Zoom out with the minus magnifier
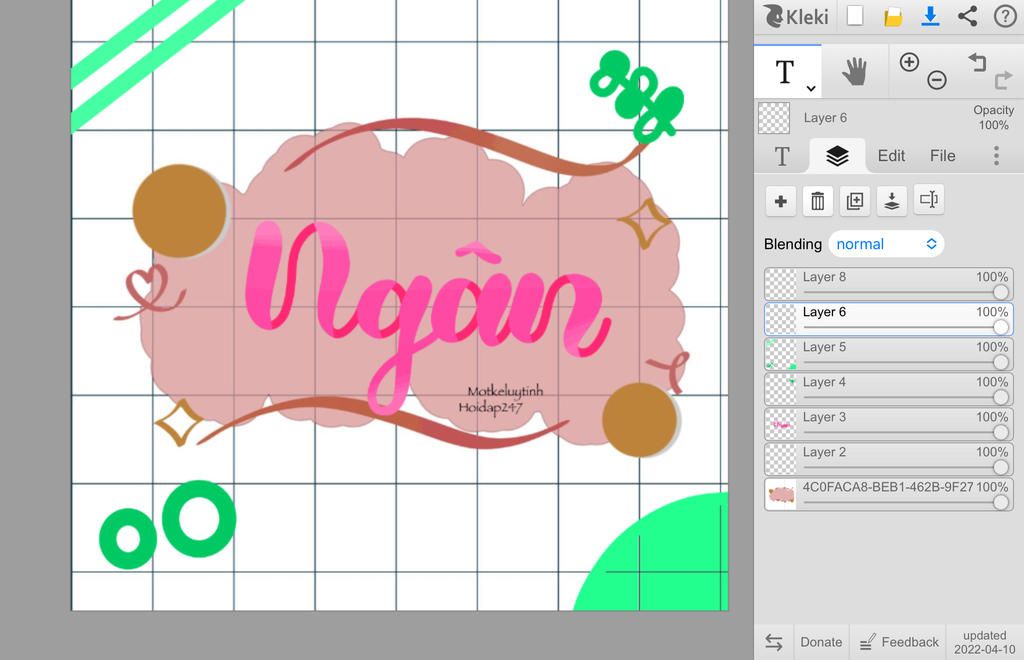1024x660 pixels. [936, 80]
